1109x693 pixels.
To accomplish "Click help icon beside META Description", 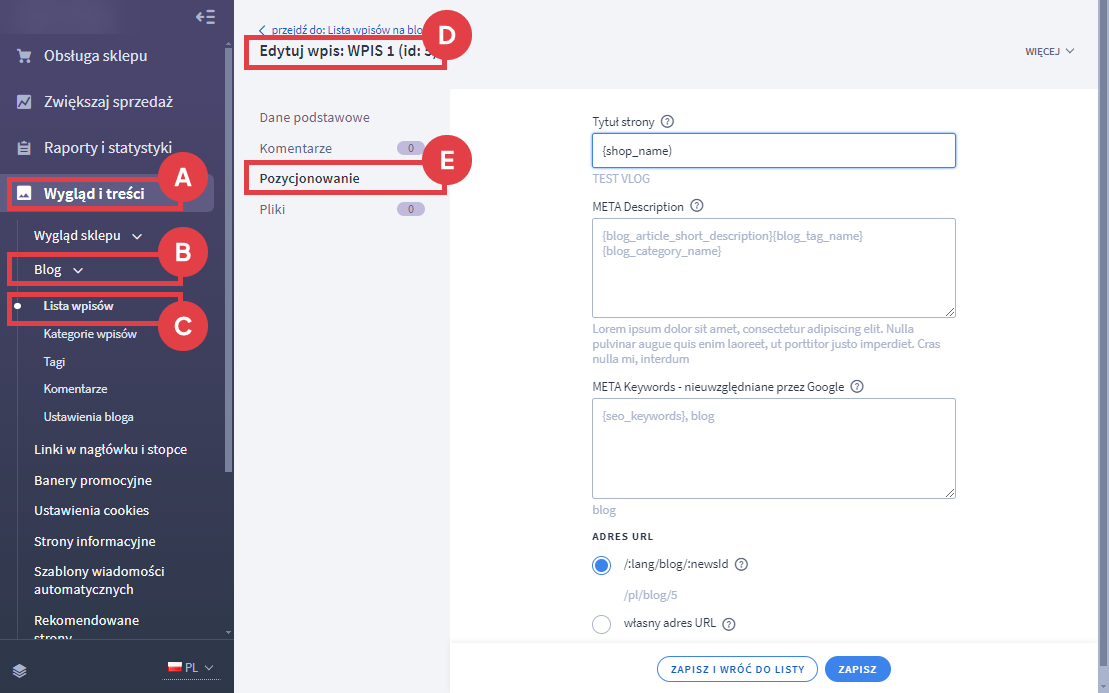I will [697, 206].
